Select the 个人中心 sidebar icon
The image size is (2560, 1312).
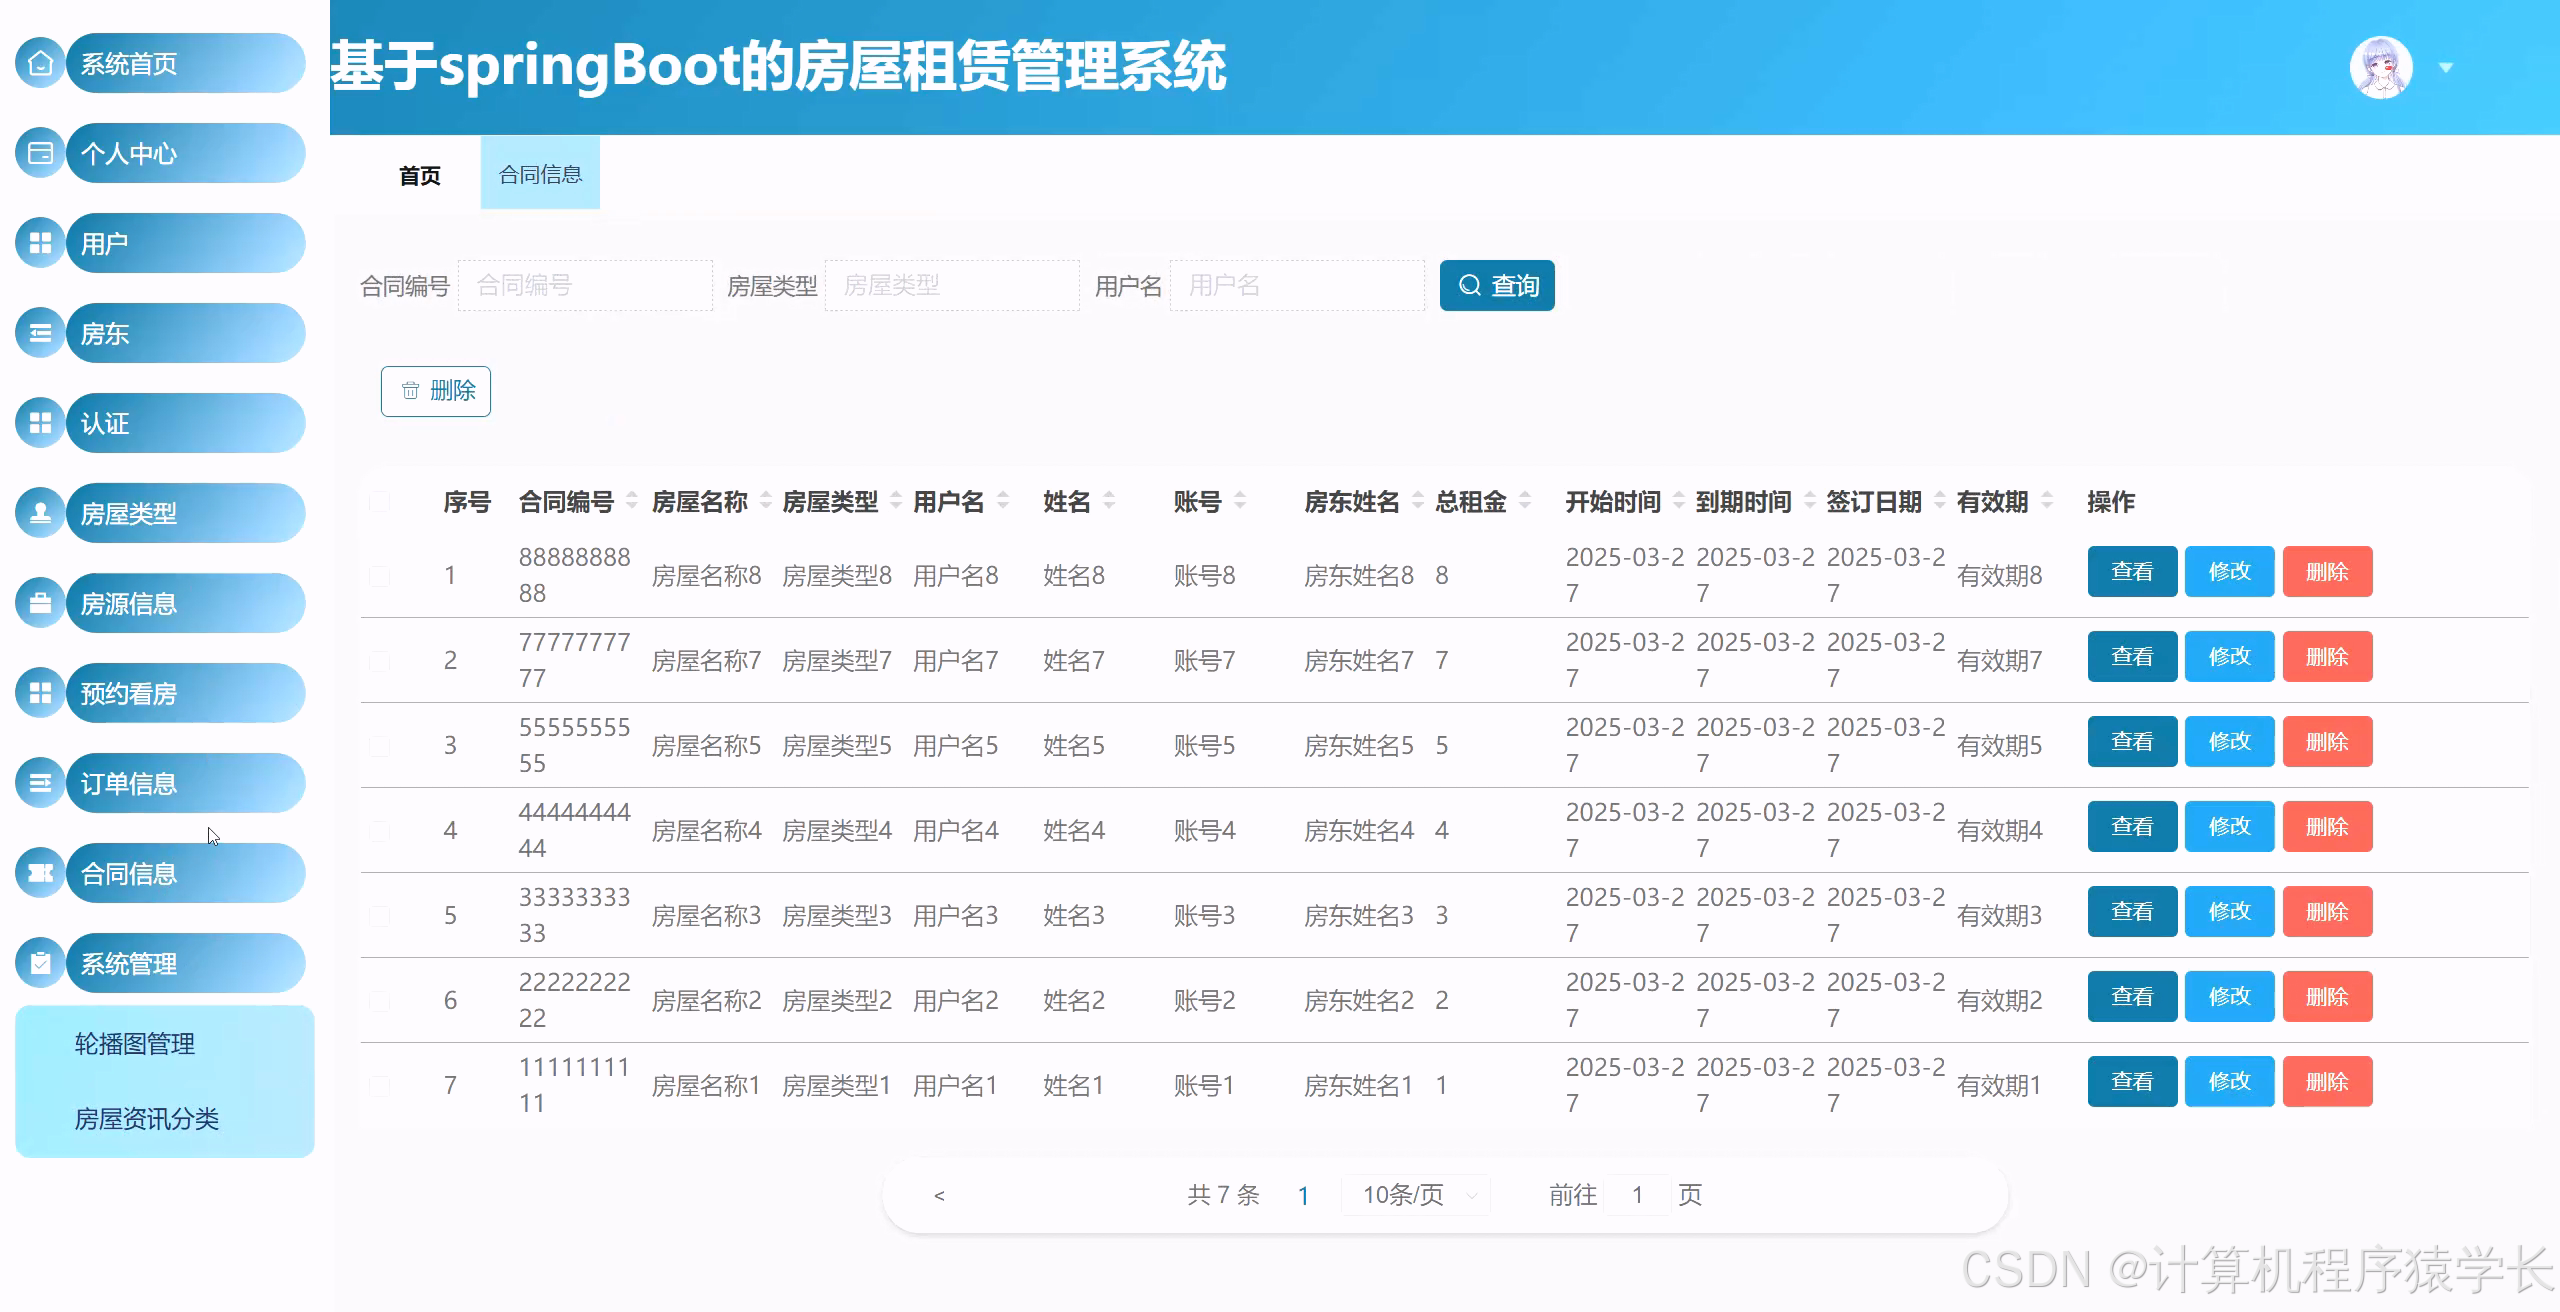[x=39, y=152]
